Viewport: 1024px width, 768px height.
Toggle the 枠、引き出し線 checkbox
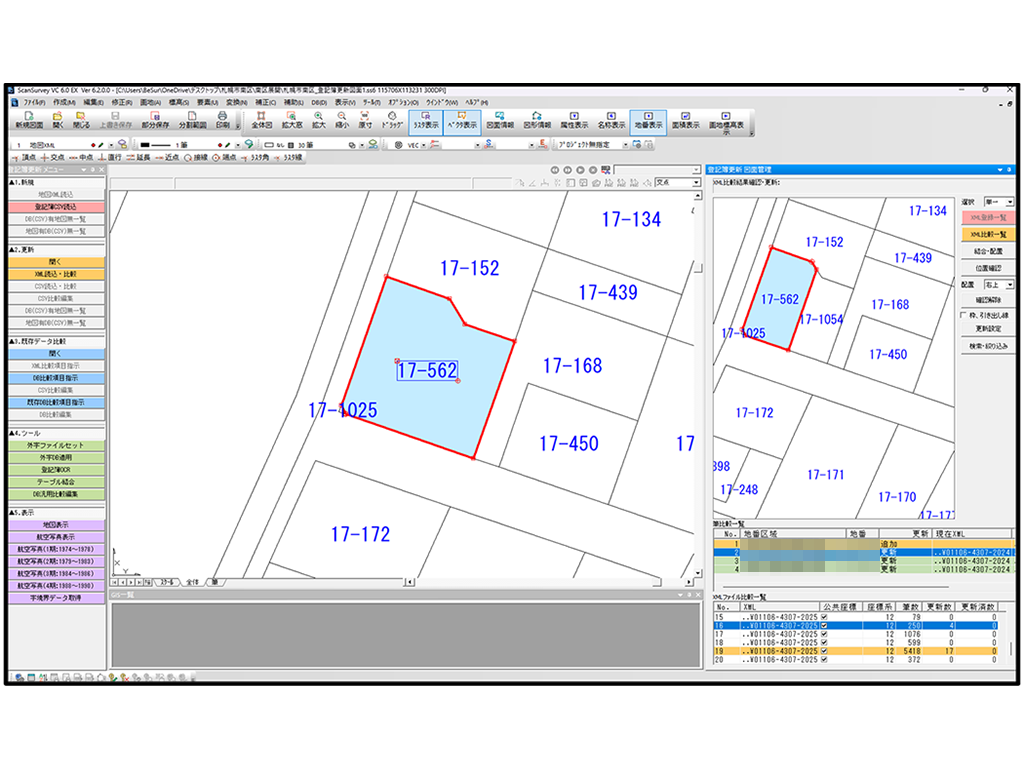[962, 314]
